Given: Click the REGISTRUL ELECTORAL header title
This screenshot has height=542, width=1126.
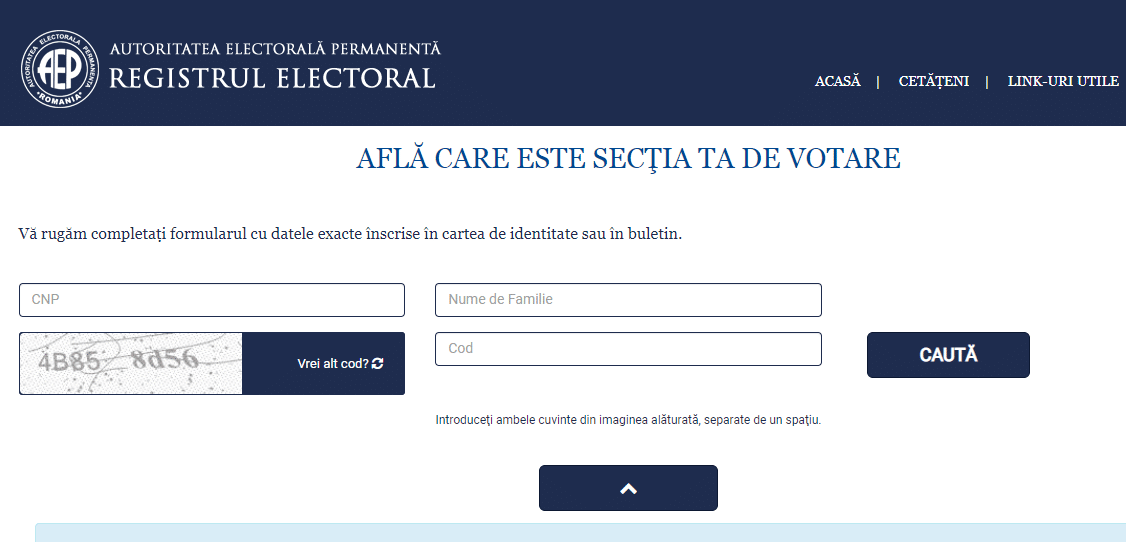Looking at the screenshot, I should [272, 78].
